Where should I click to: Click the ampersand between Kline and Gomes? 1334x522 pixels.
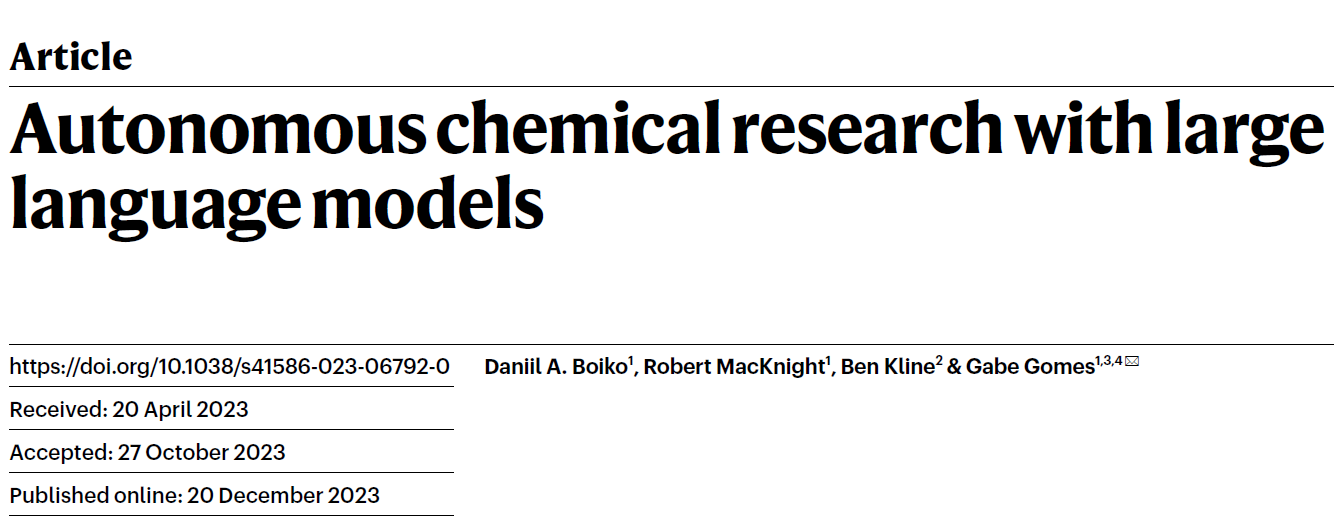click(x=955, y=367)
